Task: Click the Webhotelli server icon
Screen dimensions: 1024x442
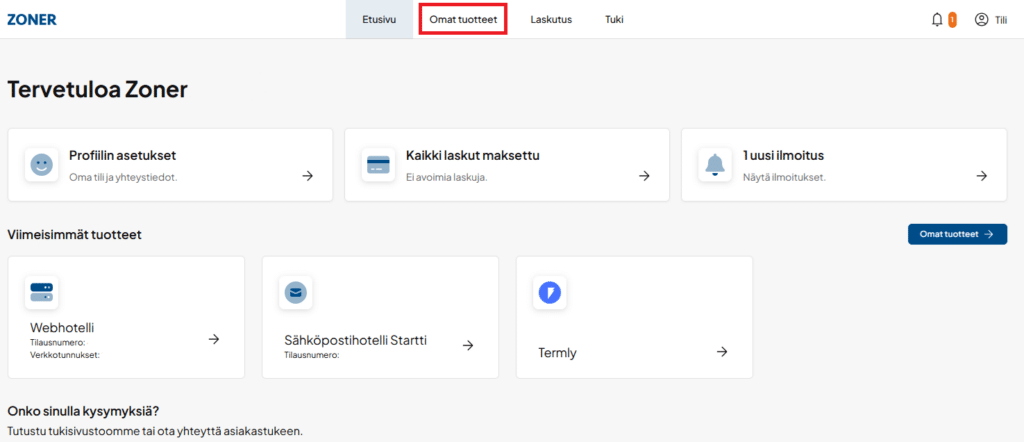Action: click(41, 292)
